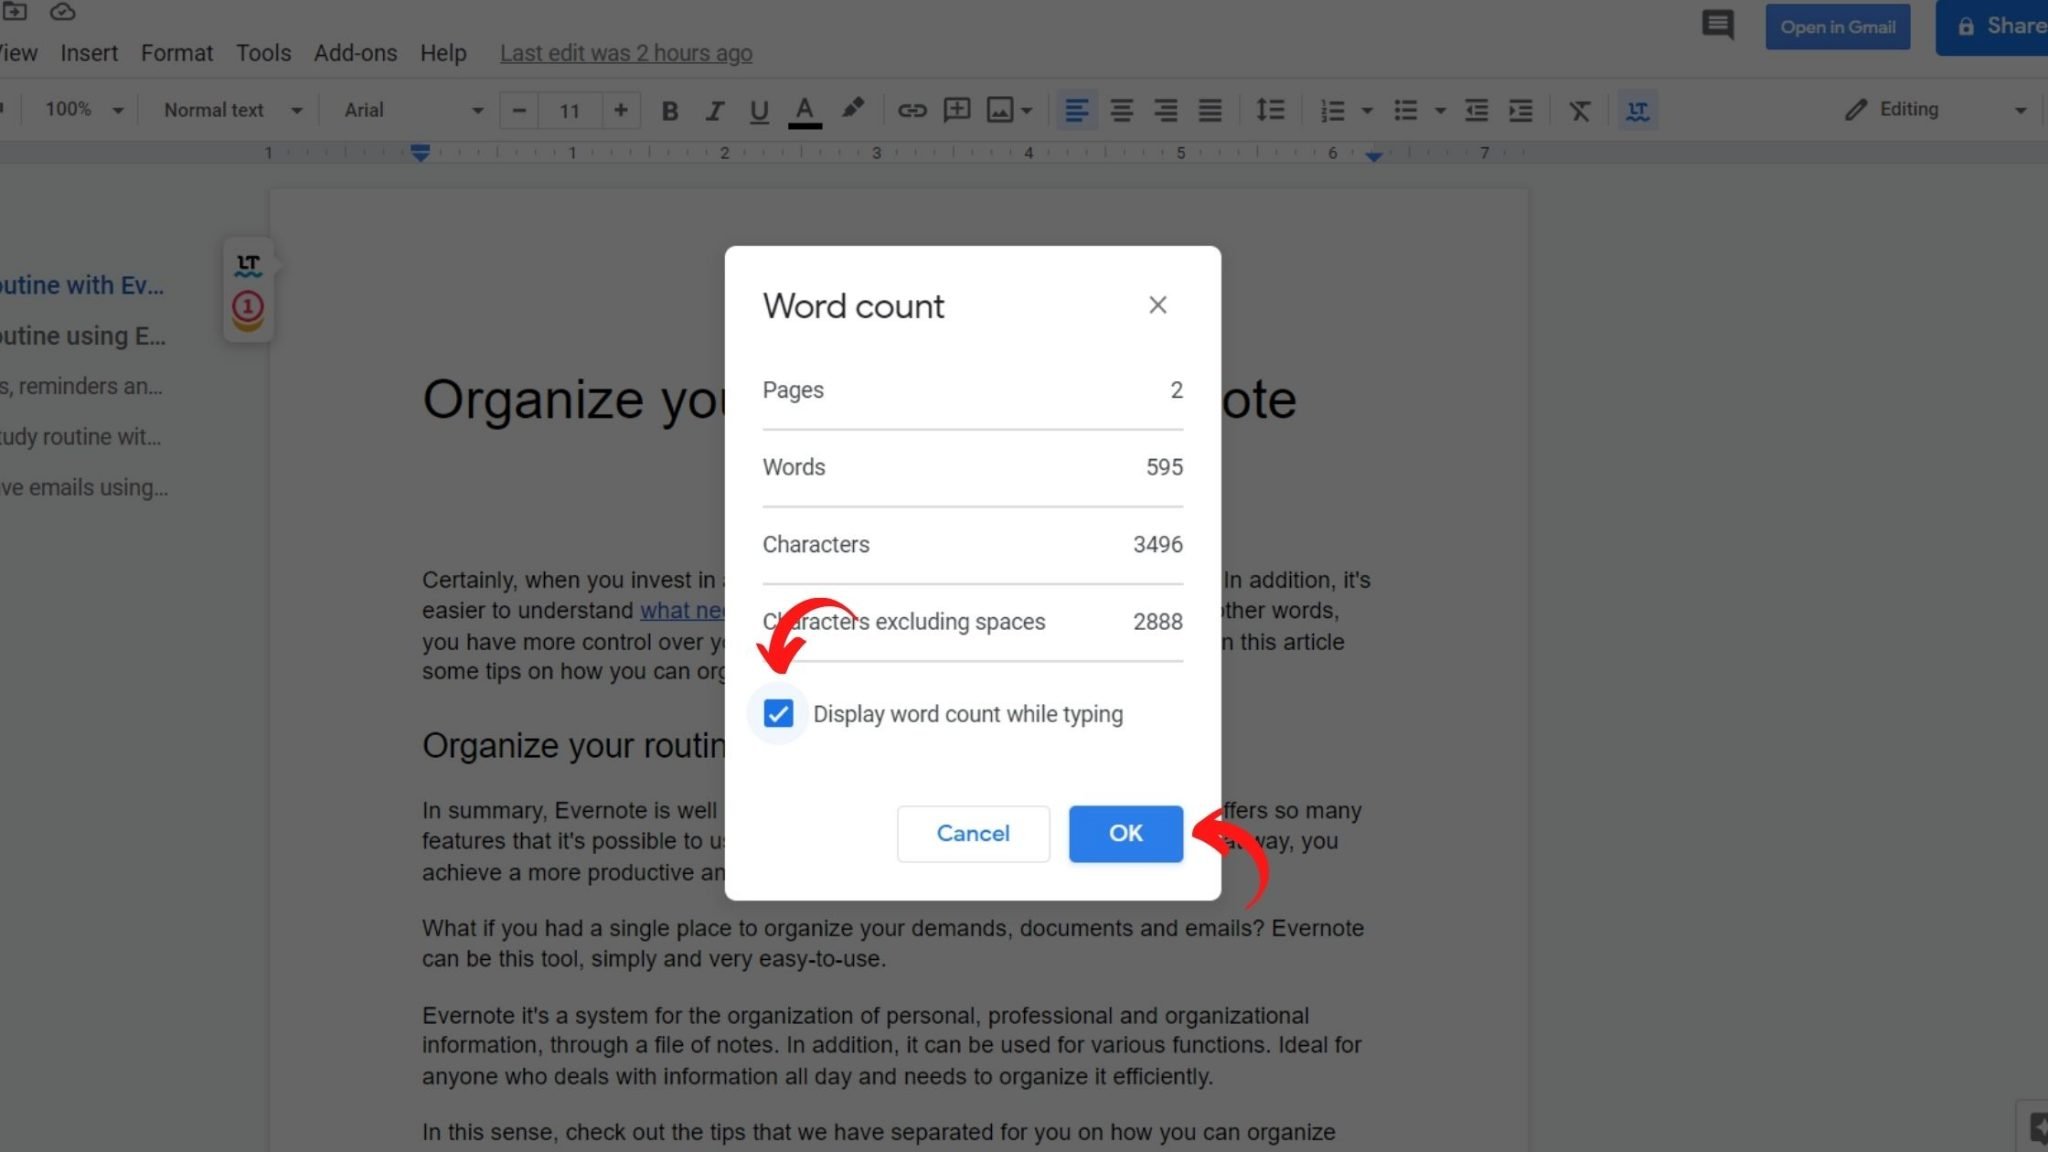
Task: Open the Format menu
Action: pos(177,53)
